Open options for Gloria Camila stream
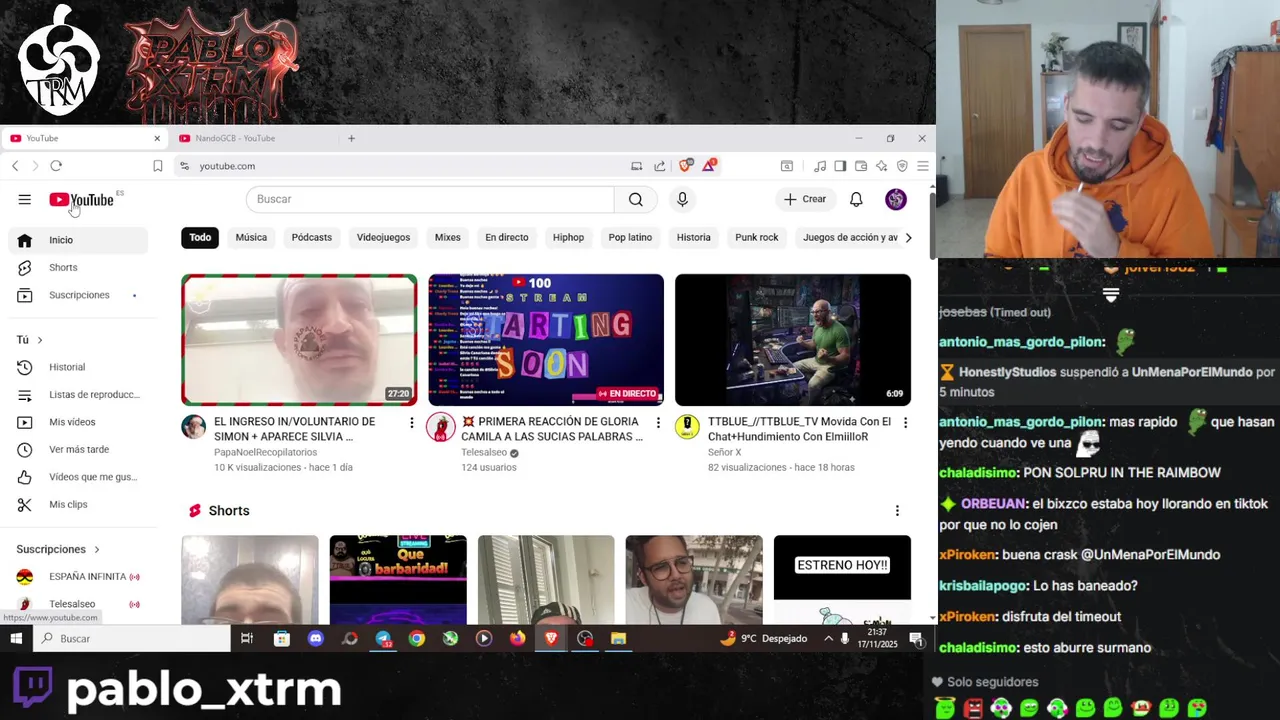The height and width of the screenshot is (720, 1280). [658, 423]
